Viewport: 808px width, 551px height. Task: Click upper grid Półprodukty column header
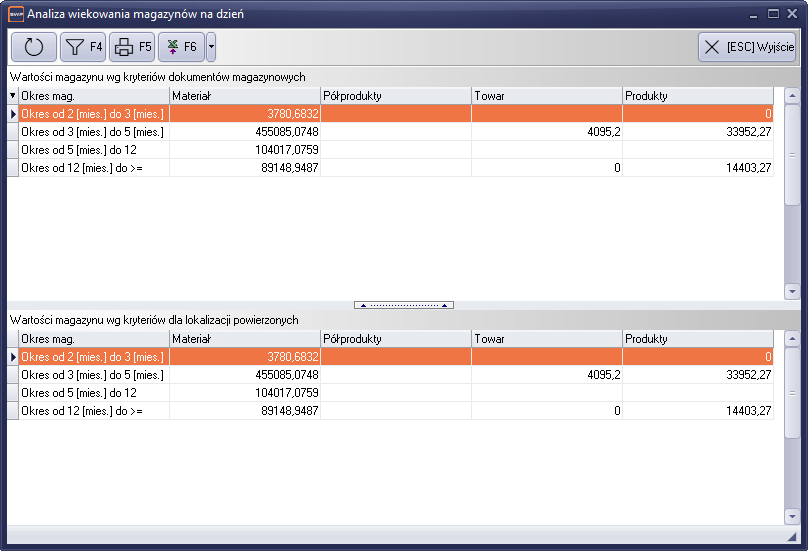tap(396, 96)
